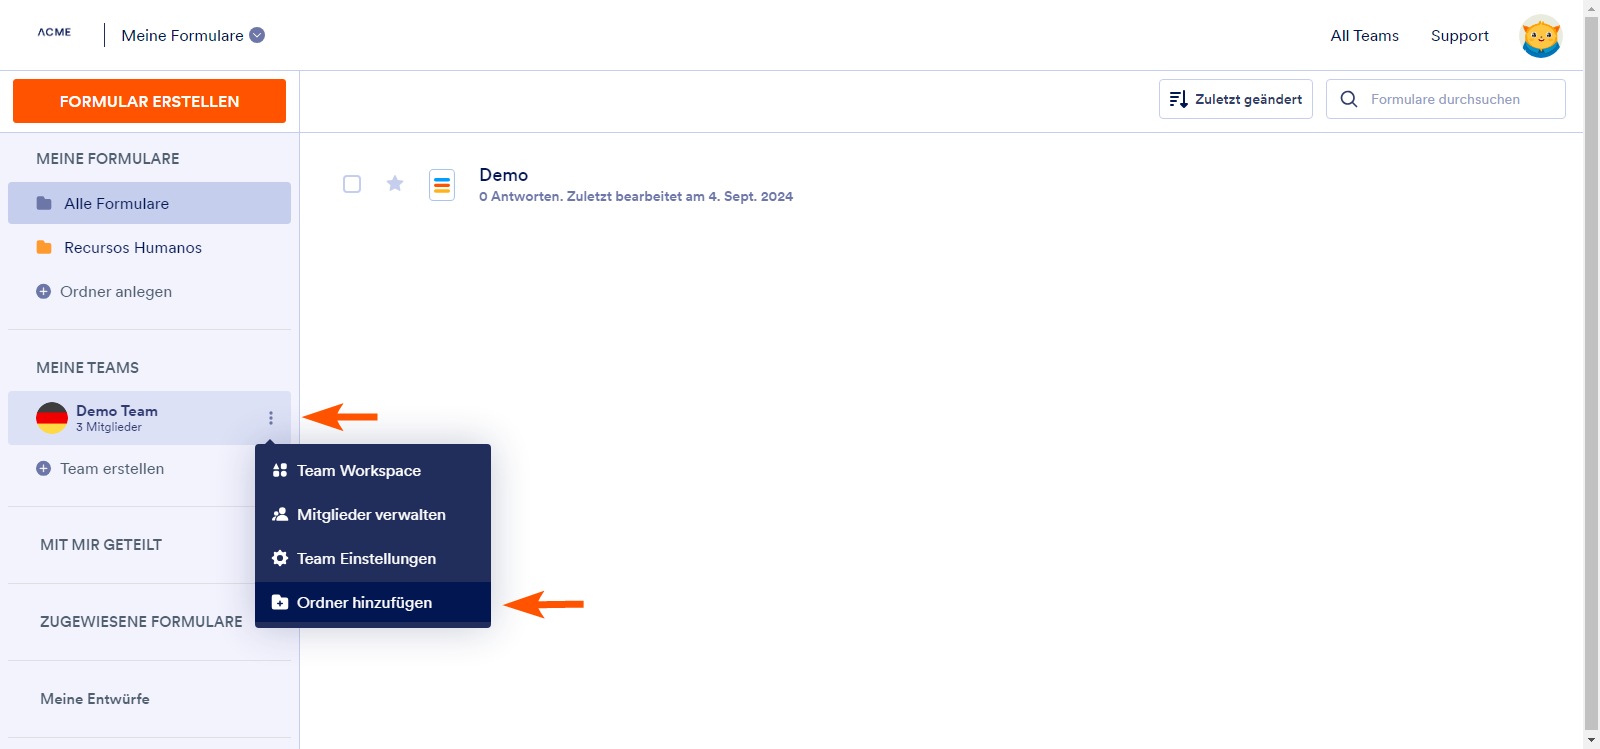Open Meine Entwürfe
The width and height of the screenshot is (1600, 749).
pos(95,699)
